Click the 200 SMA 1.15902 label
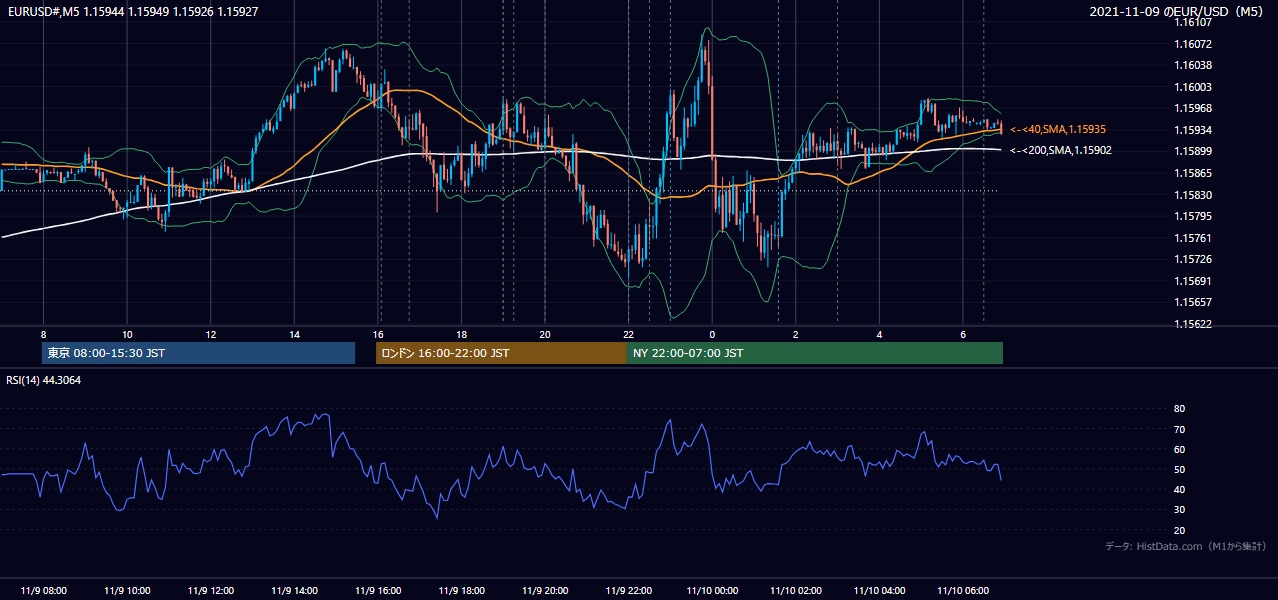The width and height of the screenshot is (1278, 600). [x=1061, y=150]
